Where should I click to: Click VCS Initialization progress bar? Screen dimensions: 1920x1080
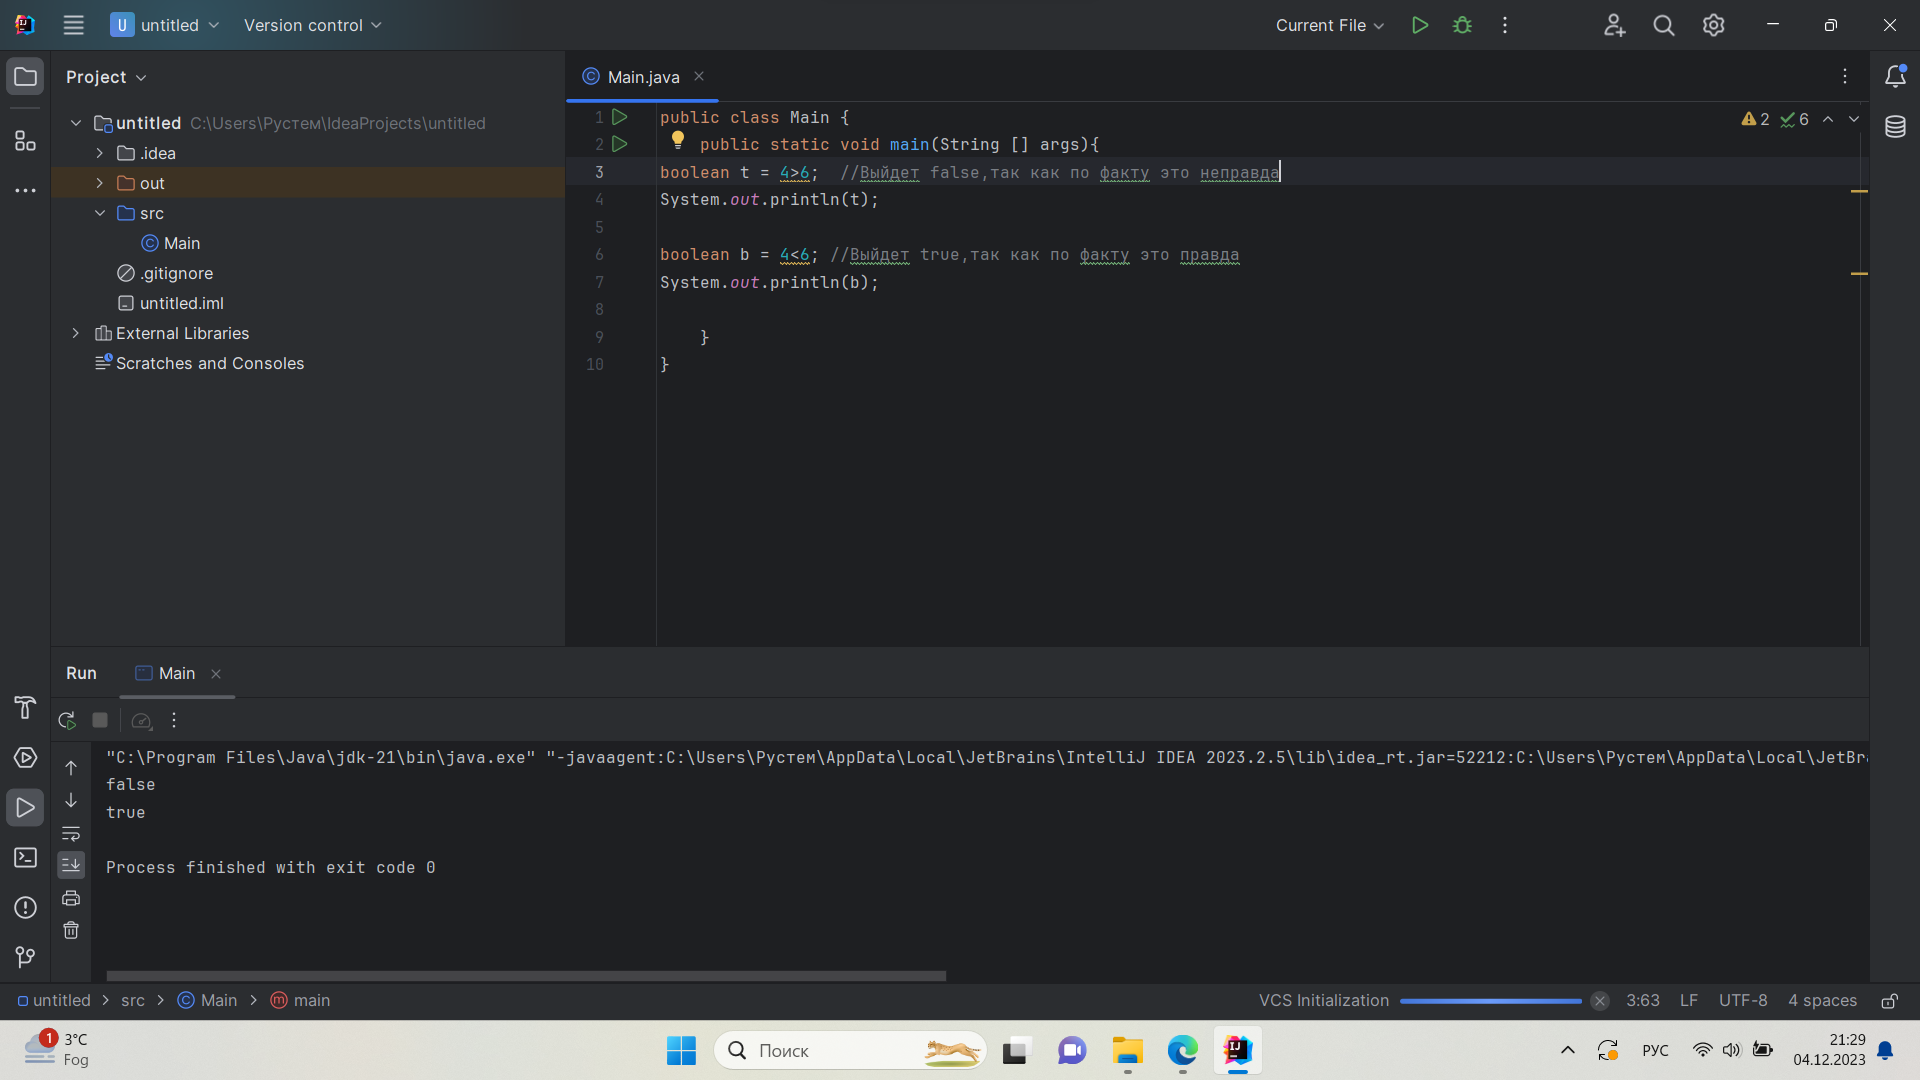point(1490,1001)
